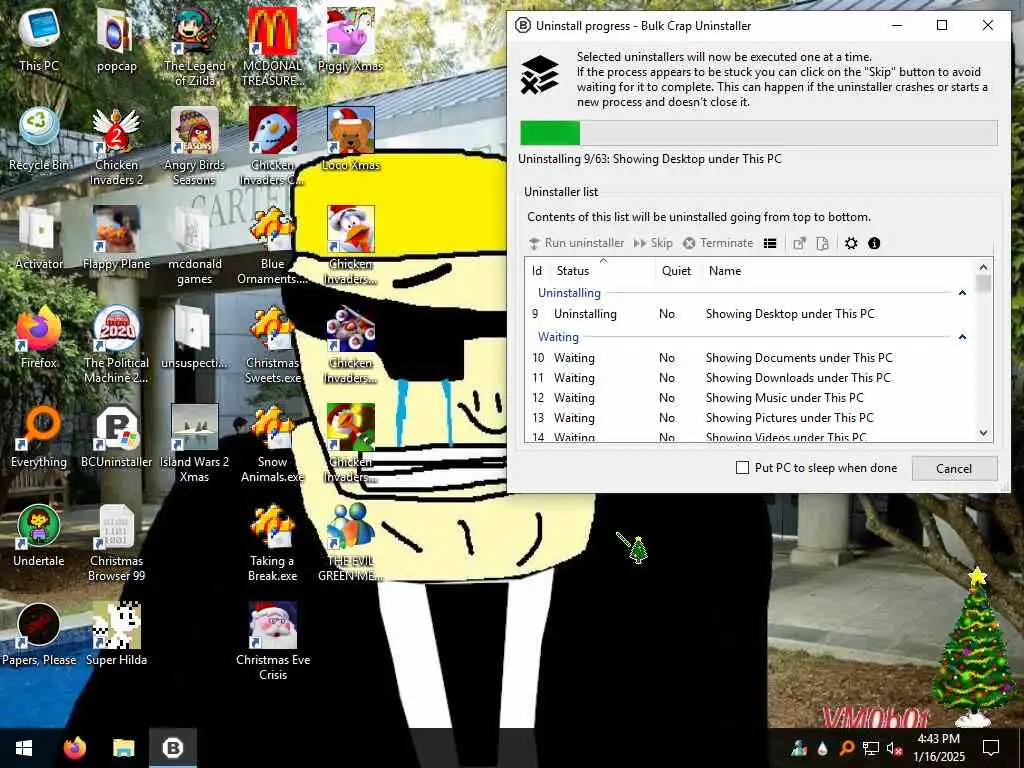This screenshot has width=1024, height=768.
Task: Open the This PC desktop icon
Action: point(39,39)
